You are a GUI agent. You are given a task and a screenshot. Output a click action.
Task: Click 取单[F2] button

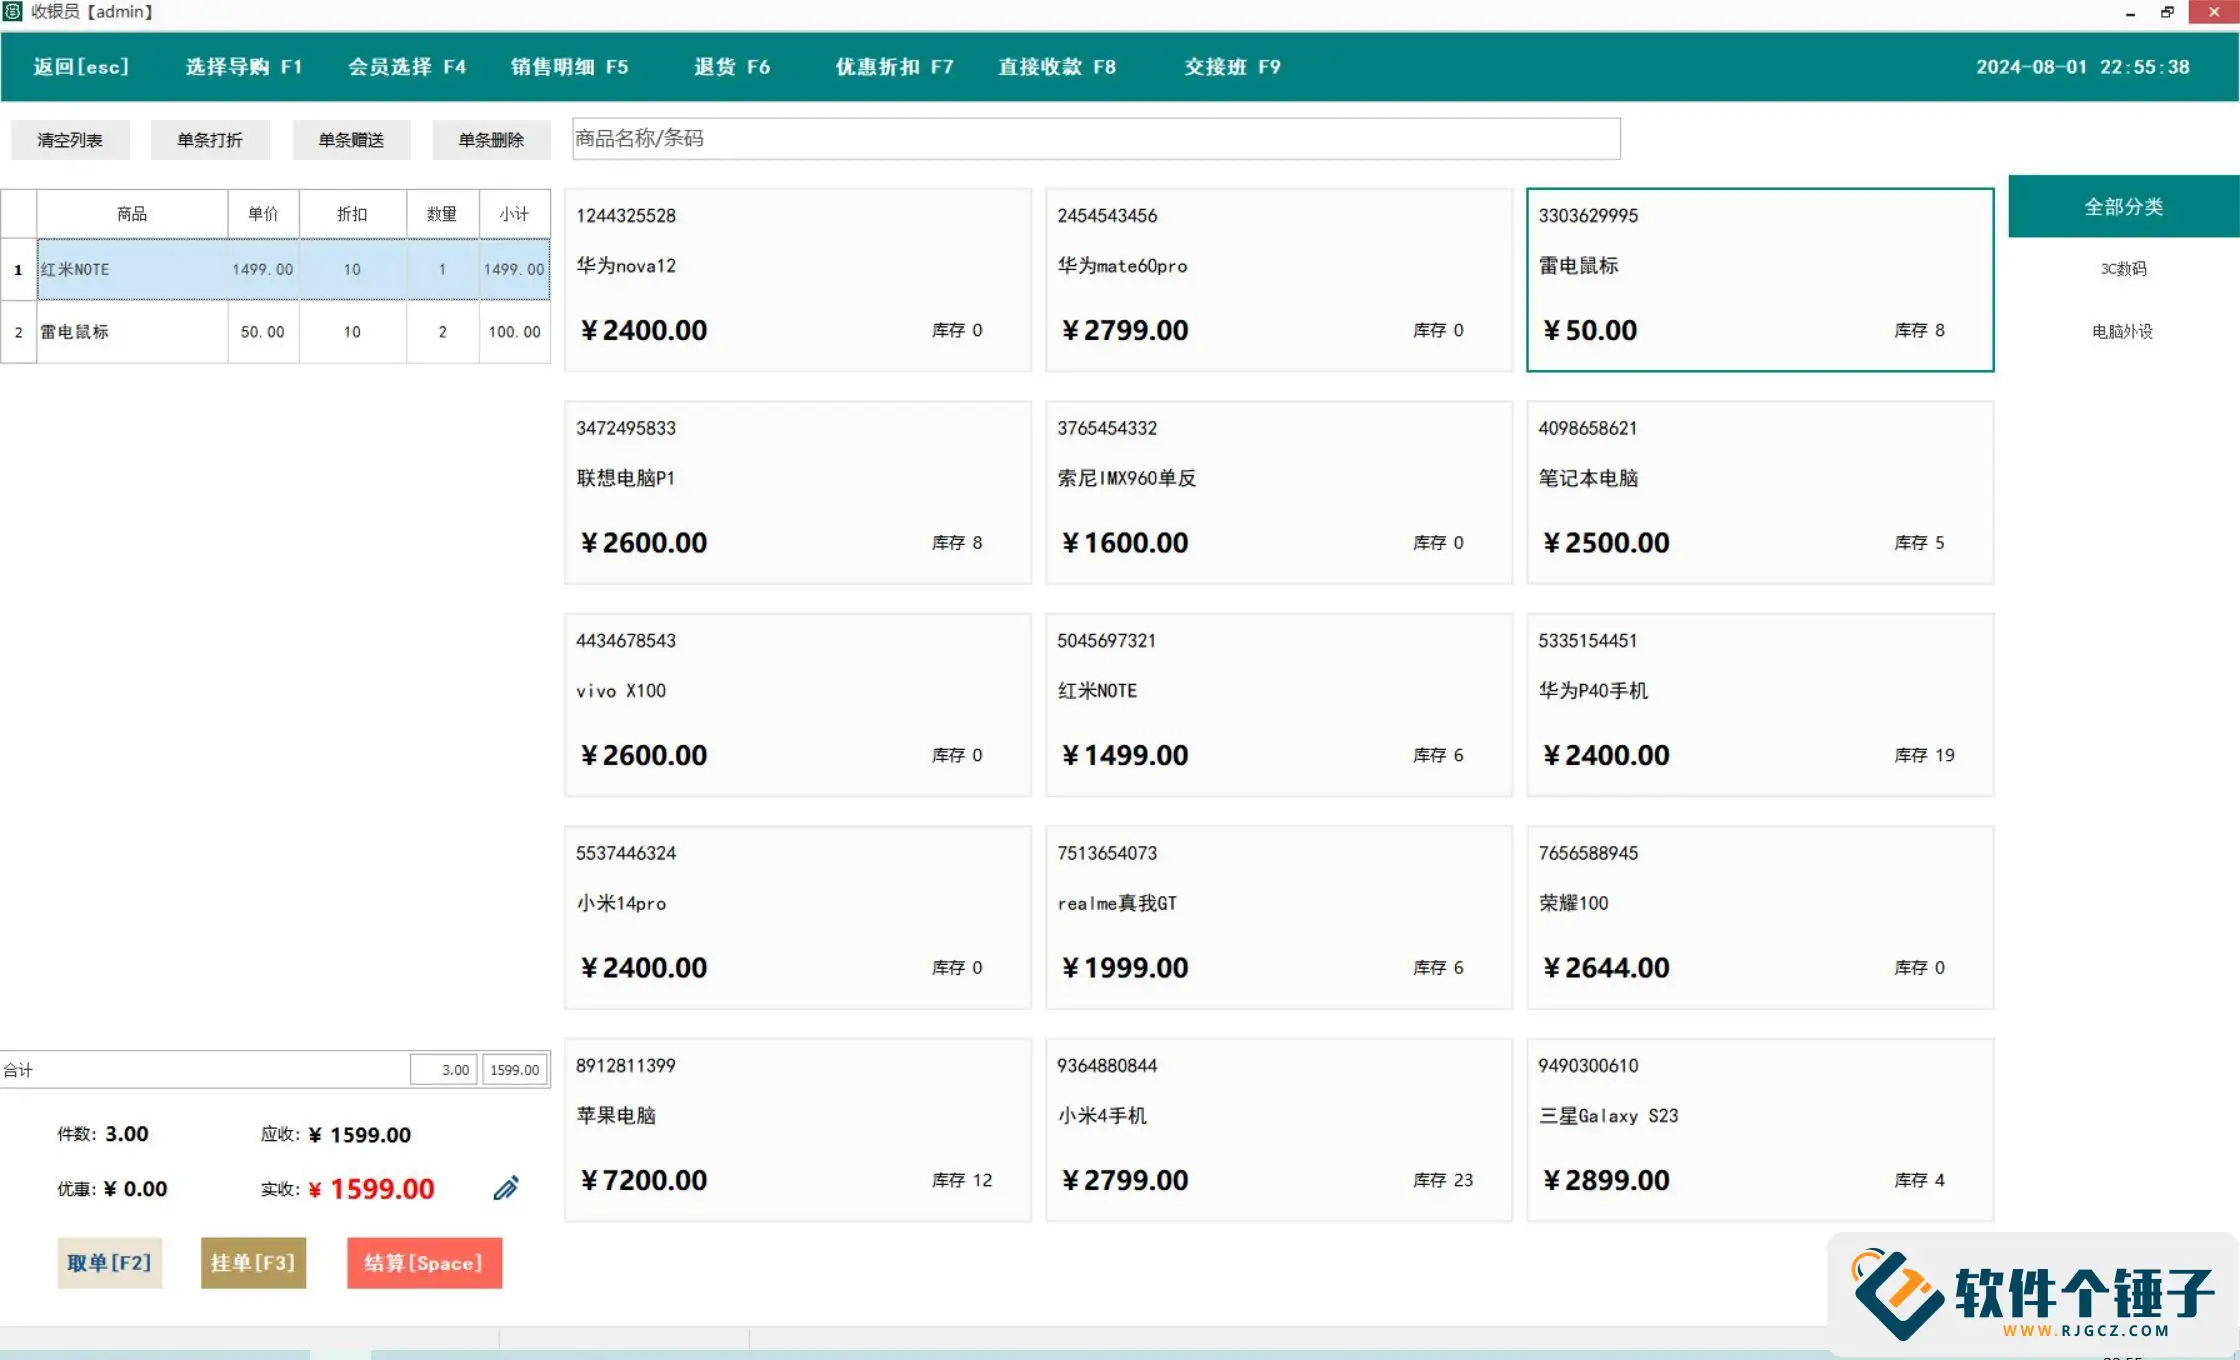110,1263
